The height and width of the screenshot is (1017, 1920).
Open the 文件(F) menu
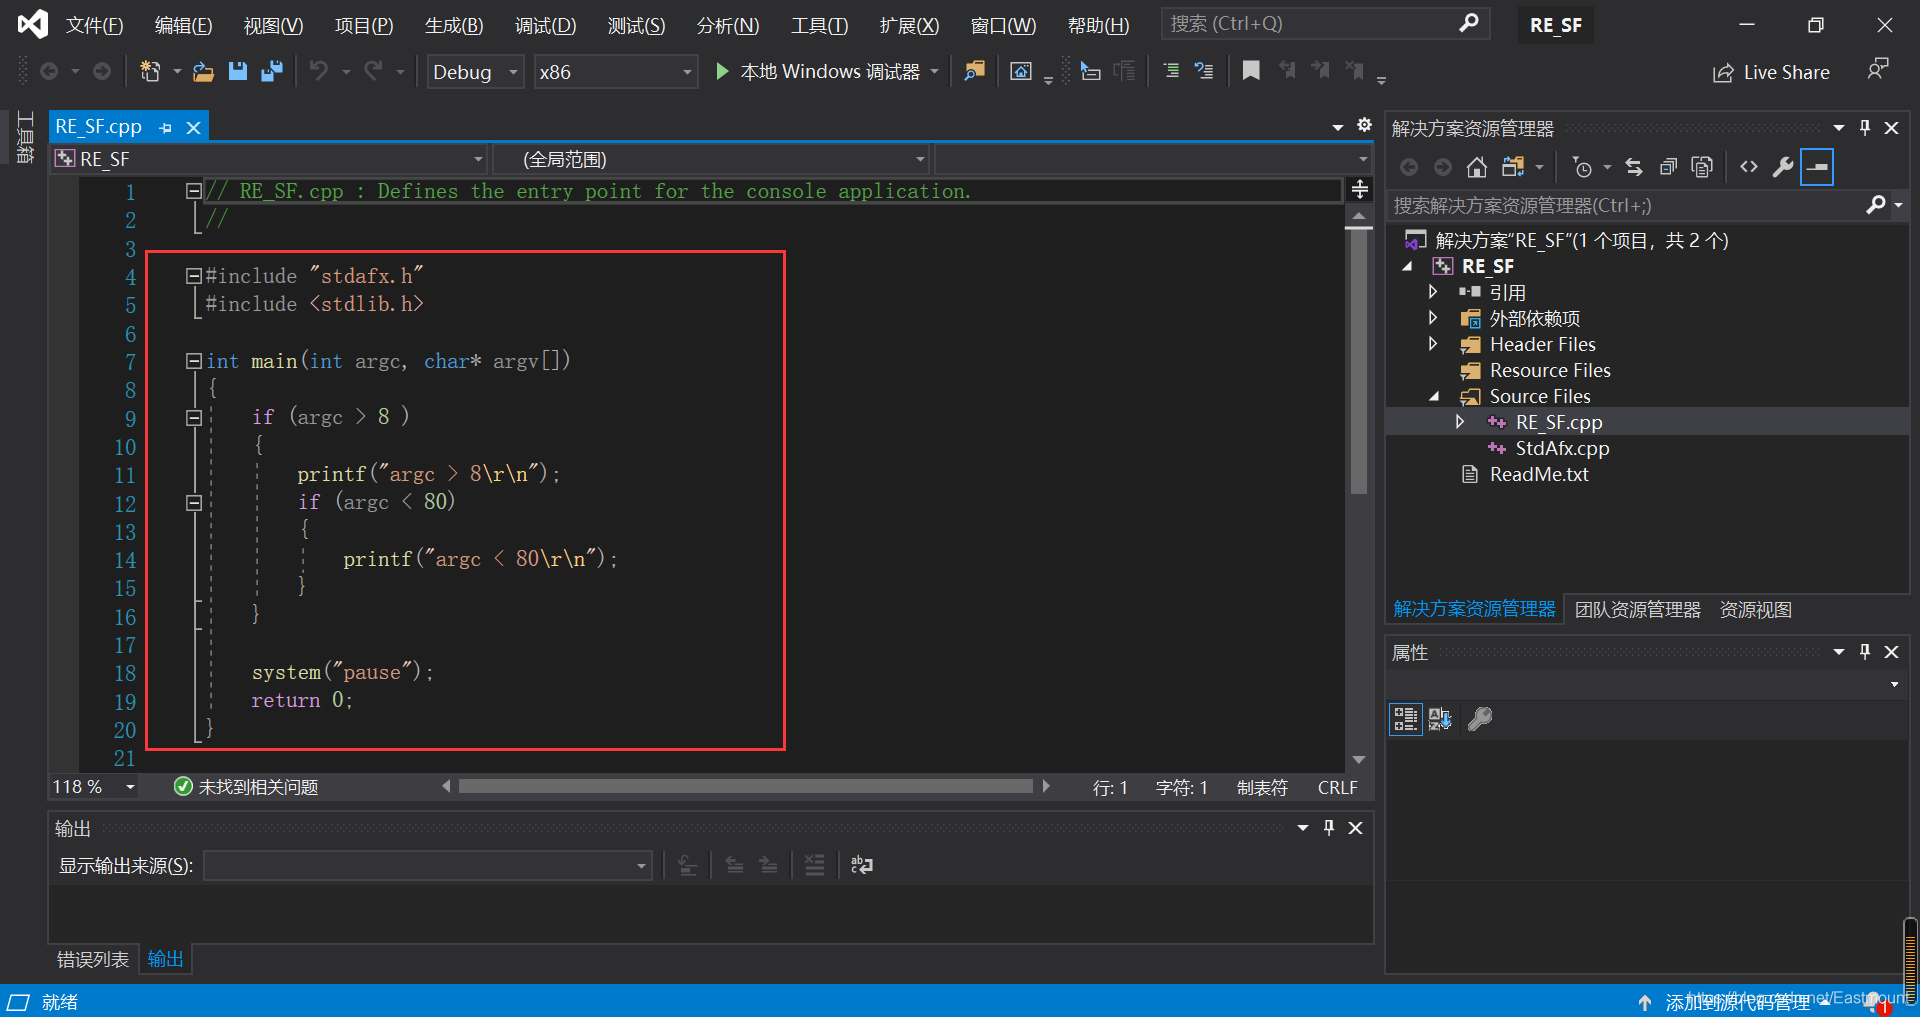pyautogui.click(x=95, y=26)
